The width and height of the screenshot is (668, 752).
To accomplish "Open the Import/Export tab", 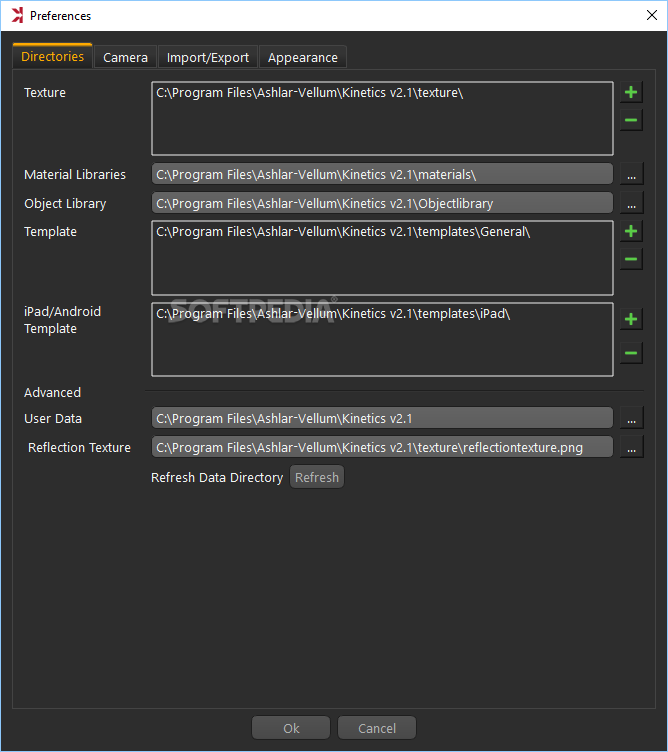I will 208,58.
